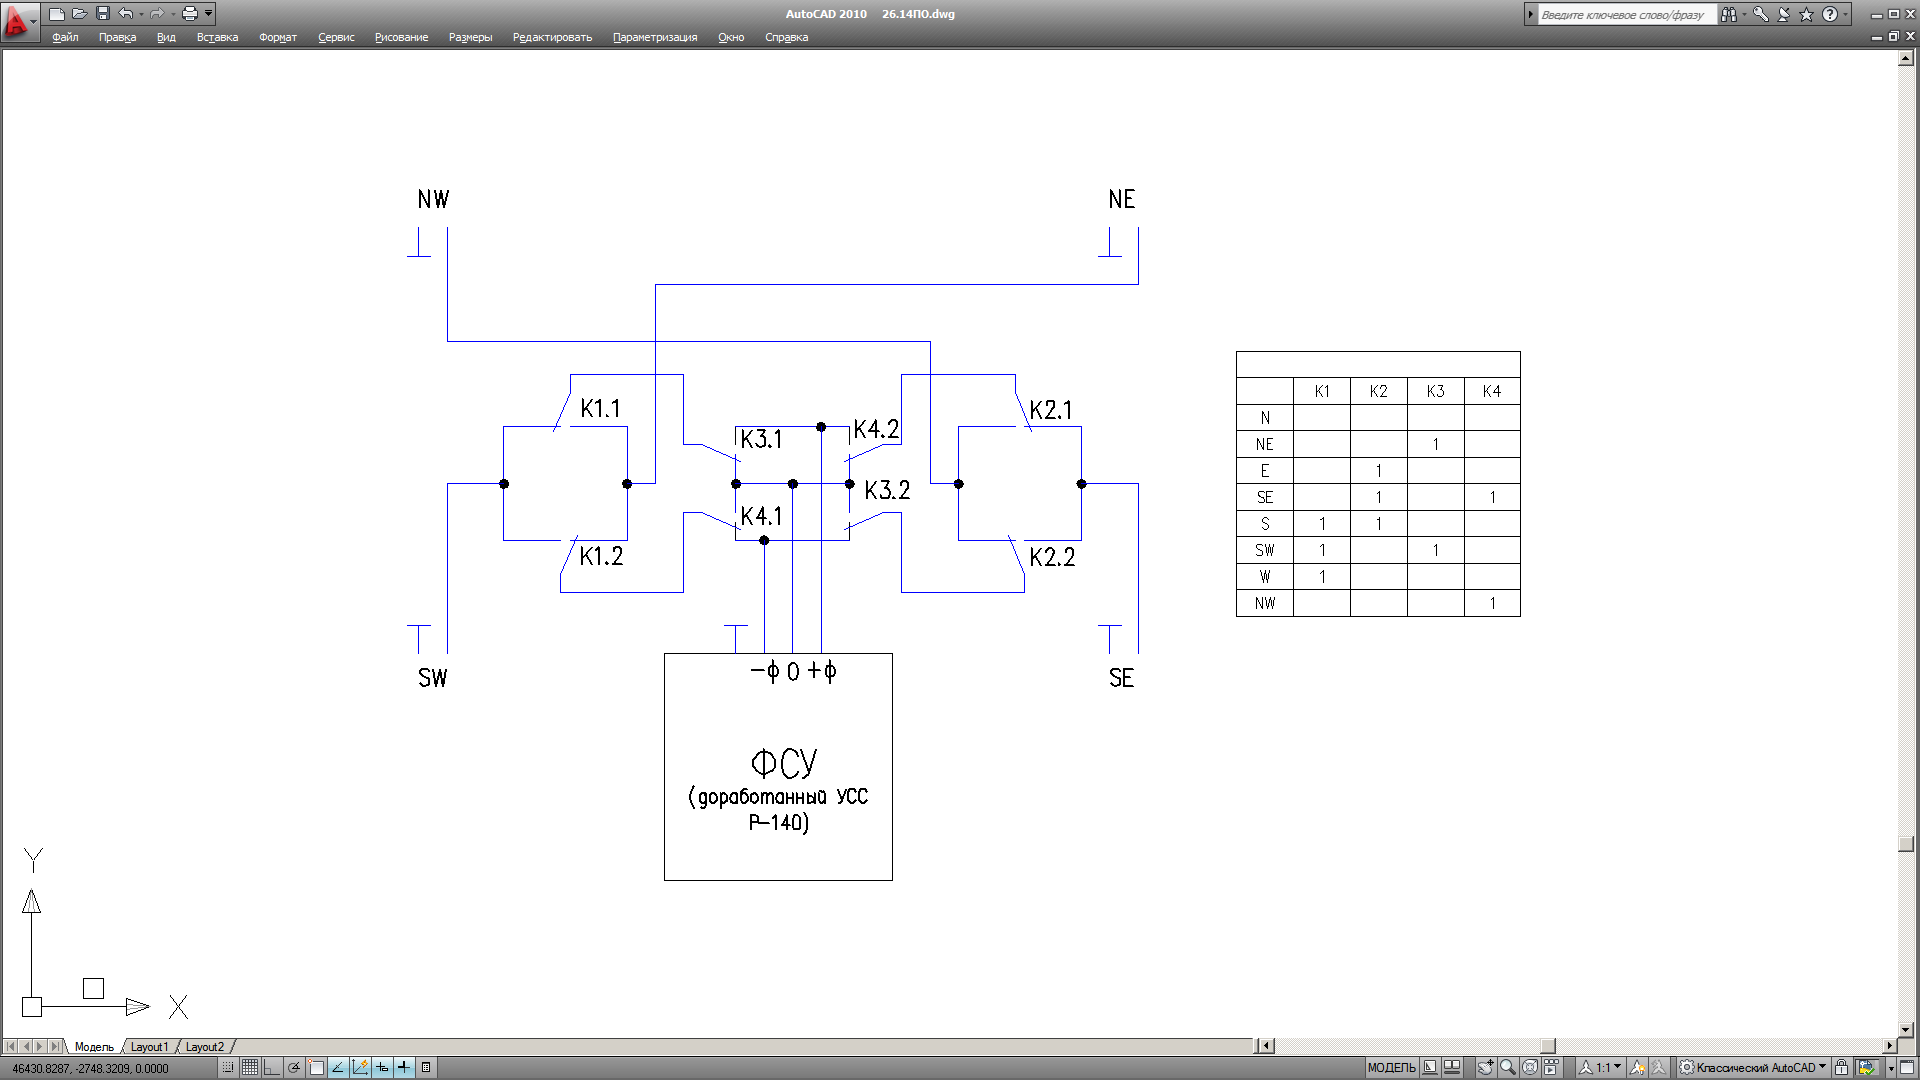Click the SteeringWheels icon in status bar

pyautogui.click(x=1530, y=1067)
